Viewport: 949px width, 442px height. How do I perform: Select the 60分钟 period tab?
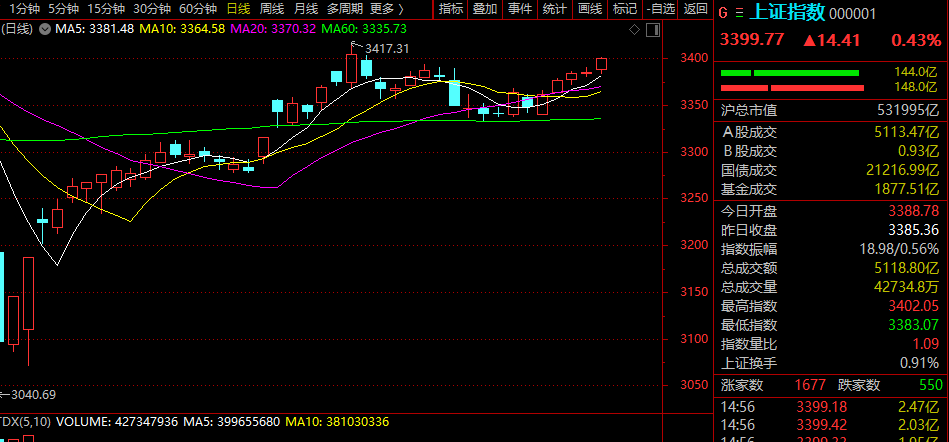pos(197,9)
